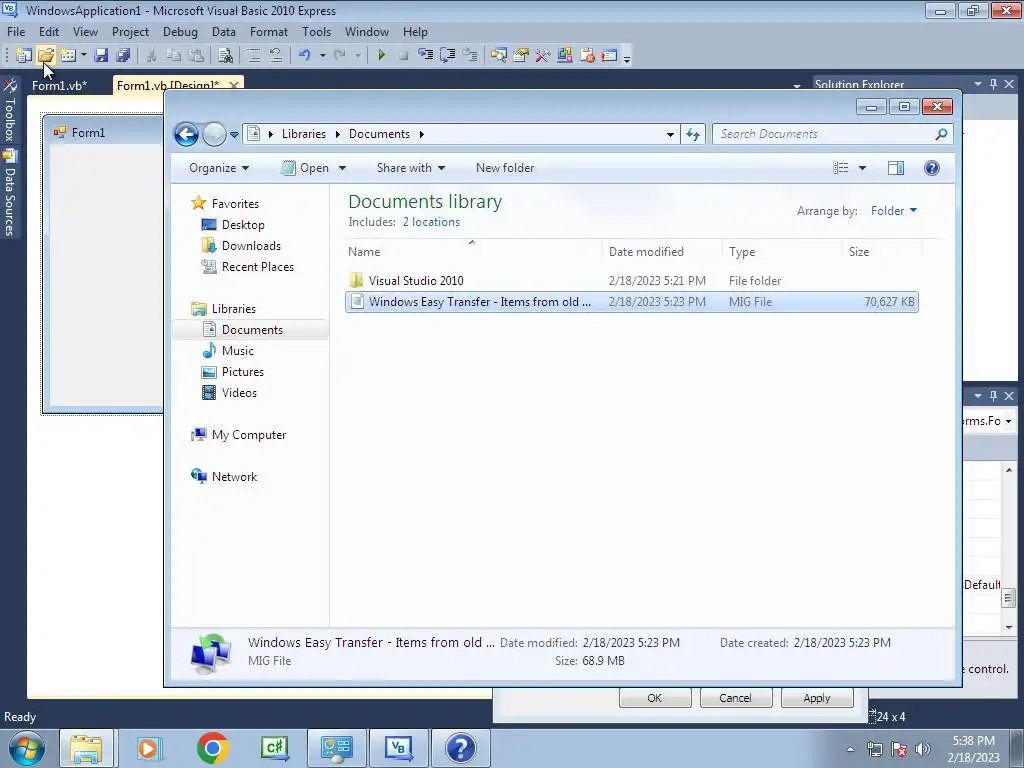Open the File menu
1024x768 pixels.
tap(16, 32)
